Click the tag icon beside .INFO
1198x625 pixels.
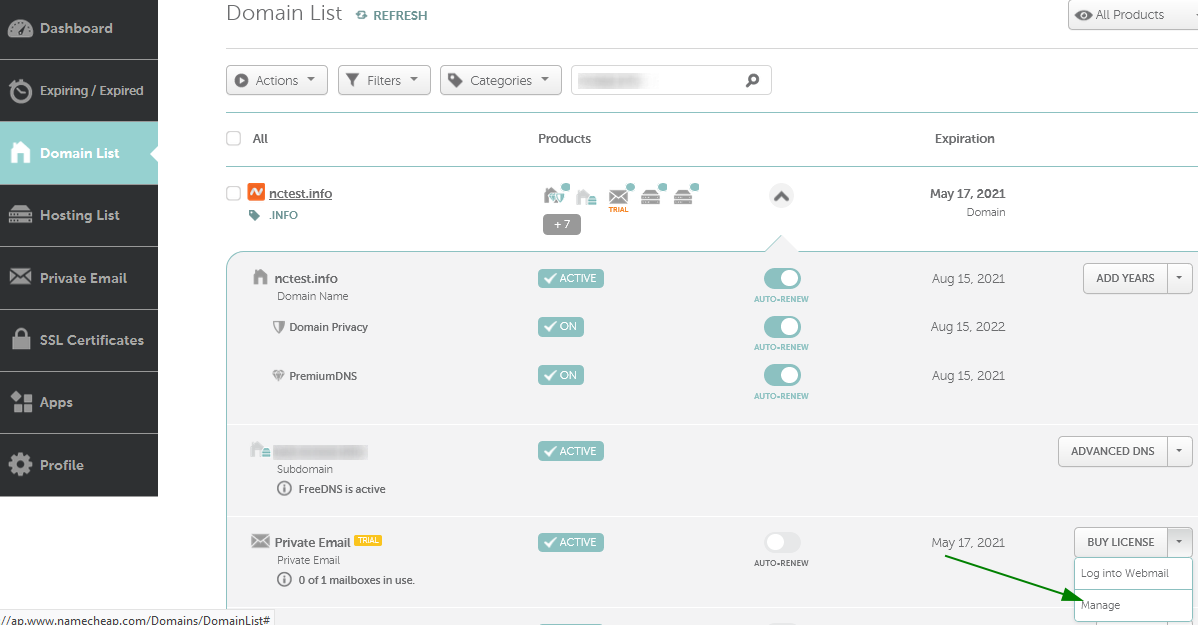click(x=254, y=215)
